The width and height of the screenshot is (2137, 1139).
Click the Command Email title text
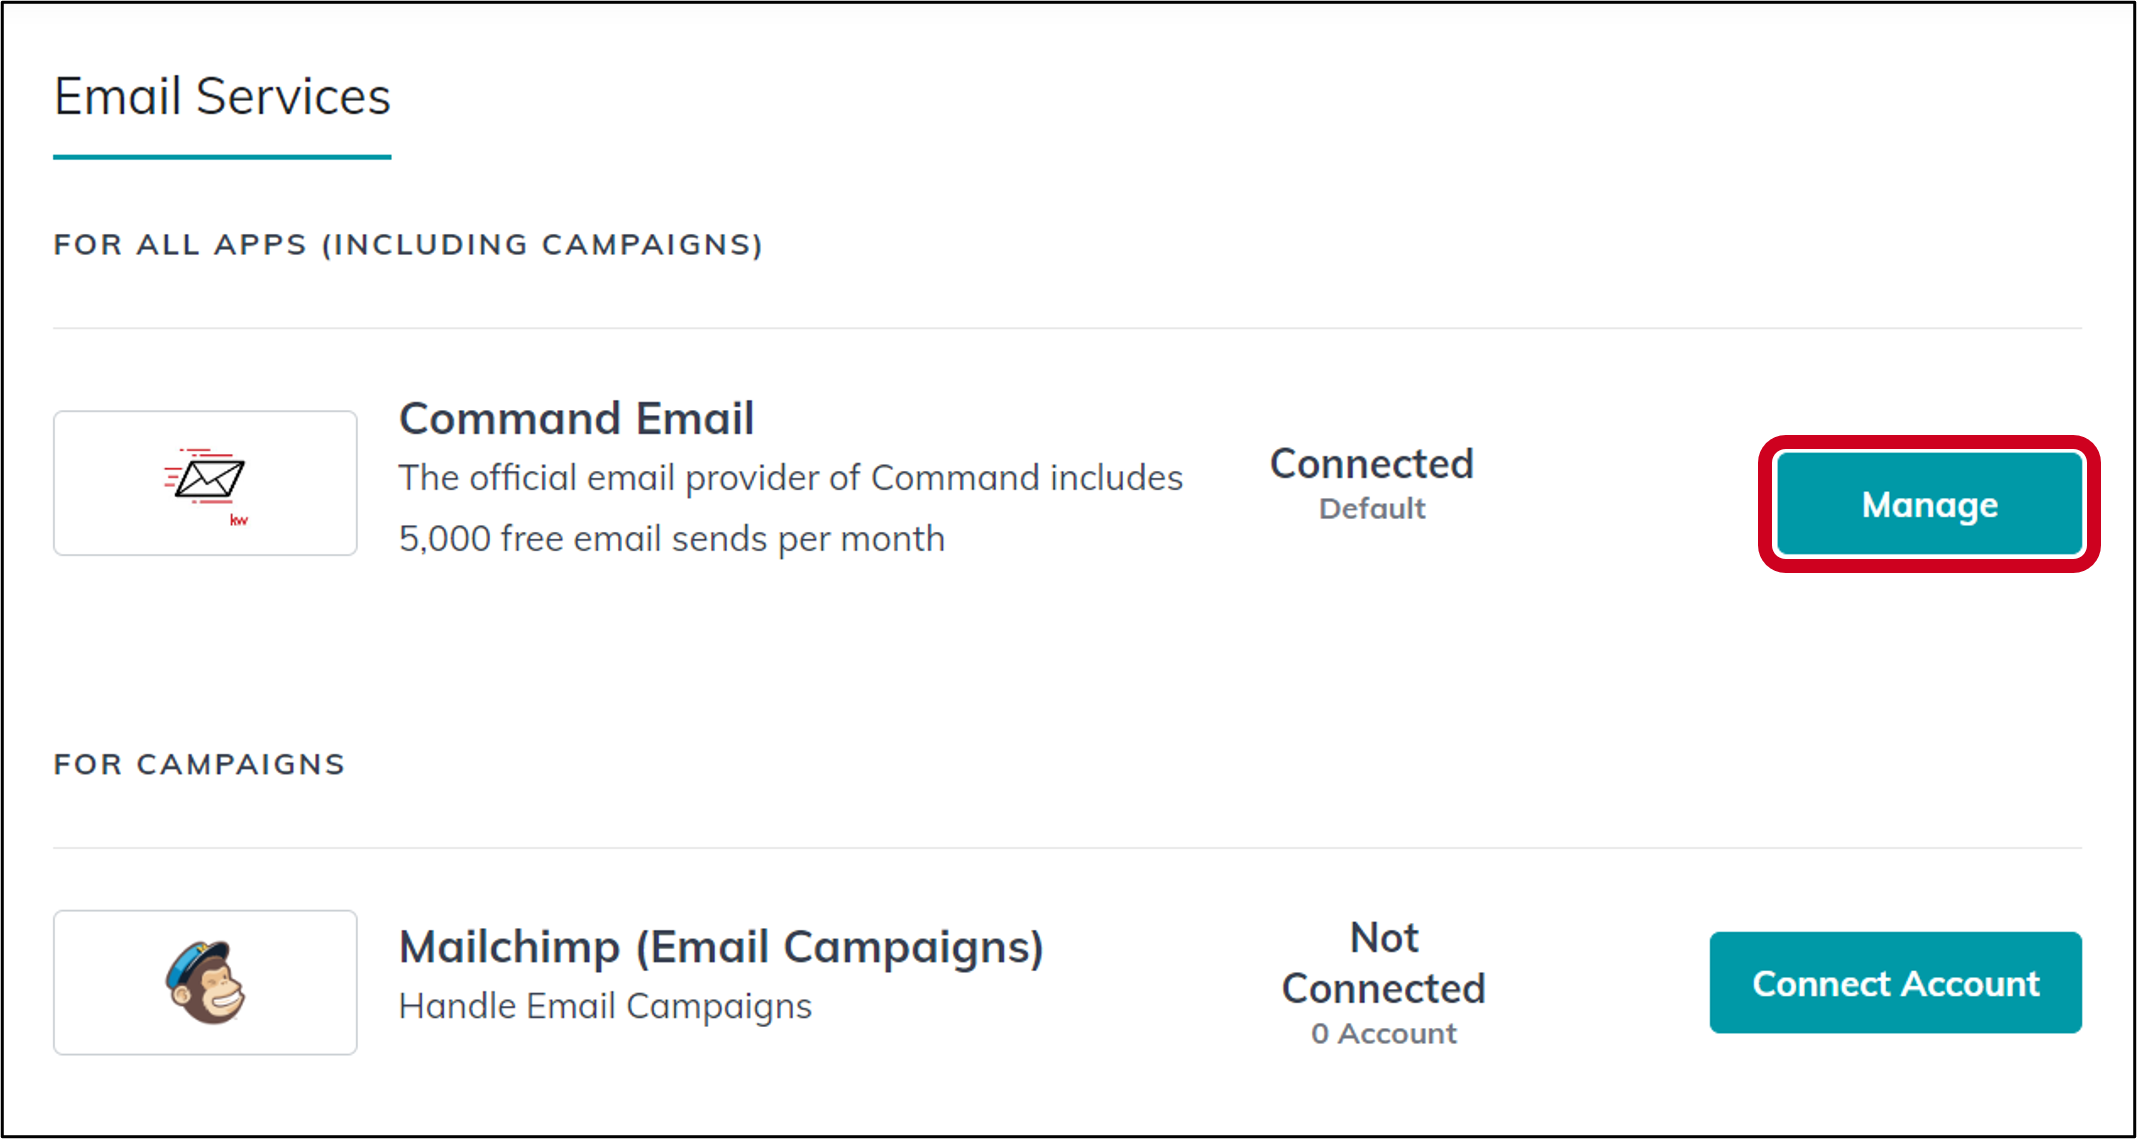tap(576, 418)
